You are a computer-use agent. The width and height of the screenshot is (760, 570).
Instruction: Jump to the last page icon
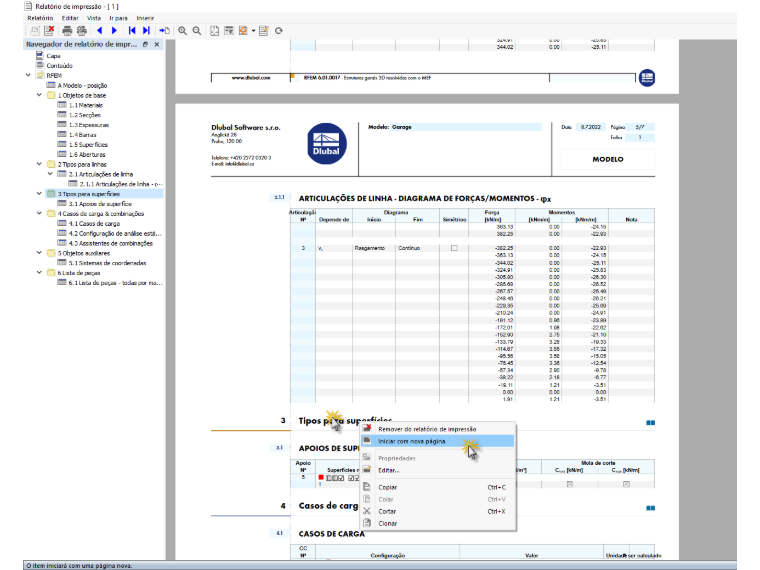point(146,31)
